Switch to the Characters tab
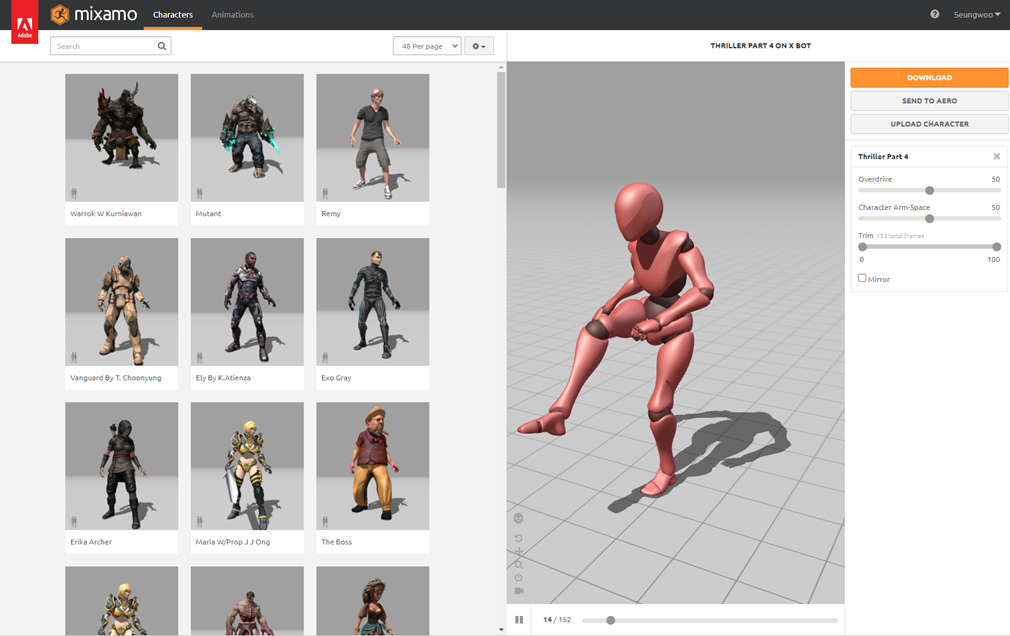This screenshot has width=1010, height=636. coord(173,15)
